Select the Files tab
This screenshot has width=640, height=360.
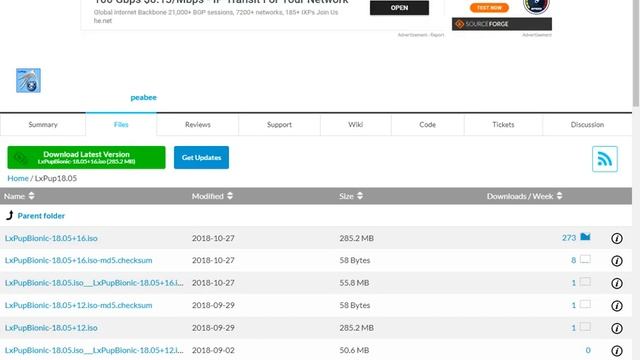[x=121, y=124]
